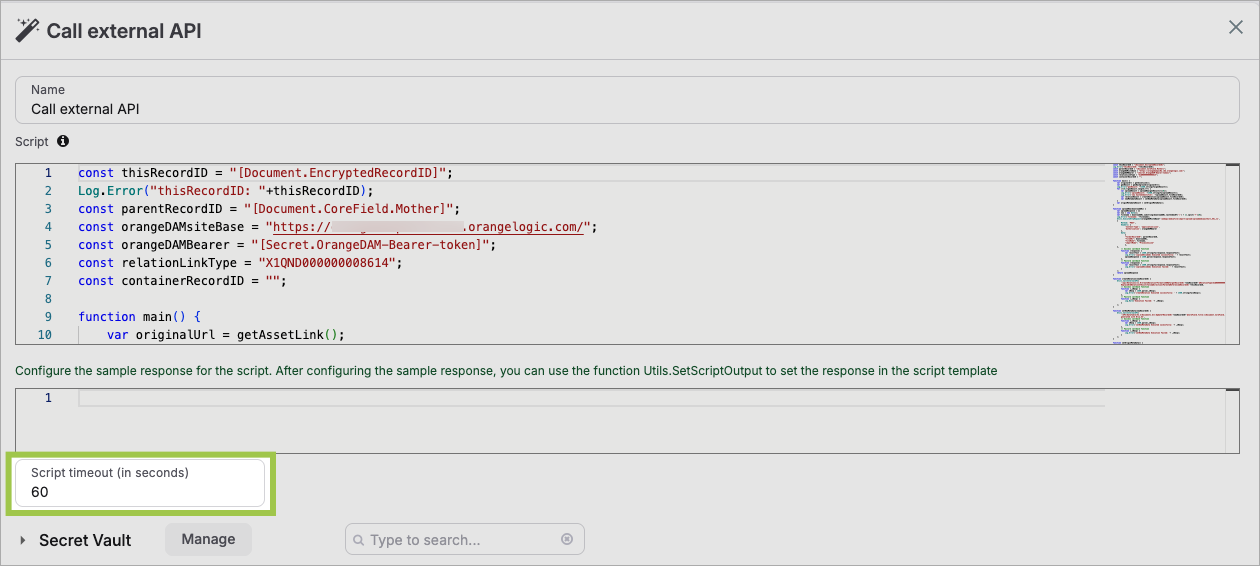
Task: Click the Log.Error line of script
Action: (x=225, y=191)
